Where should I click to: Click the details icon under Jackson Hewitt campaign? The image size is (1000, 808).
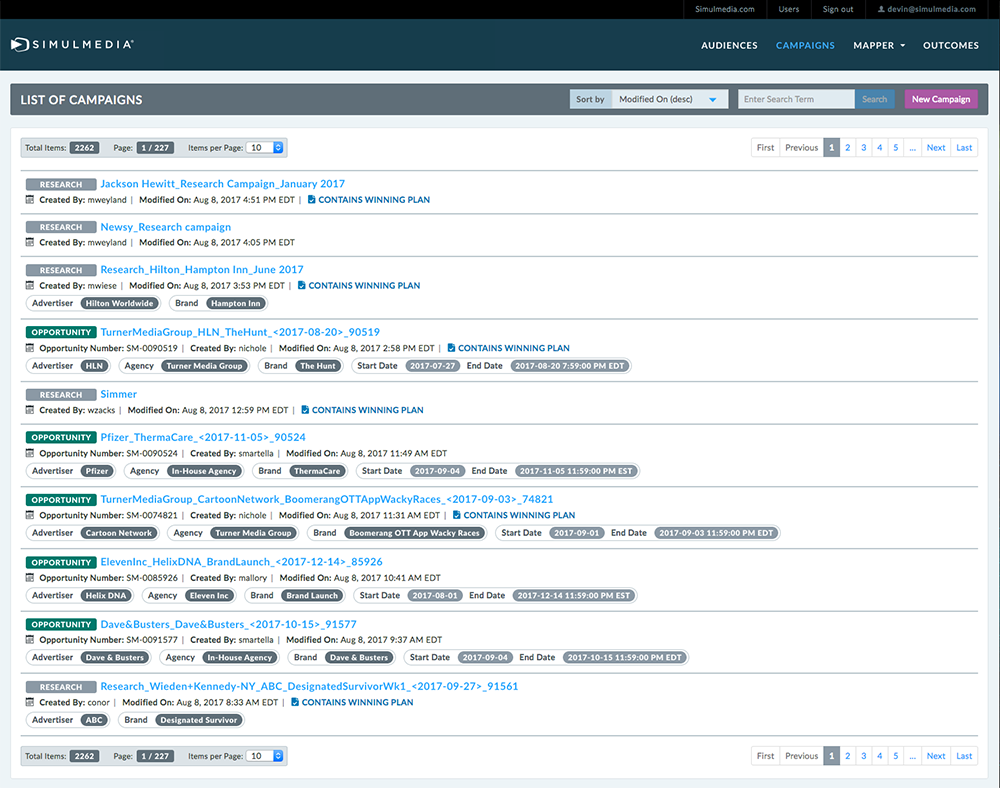pyautogui.click(x=29, y=200)
